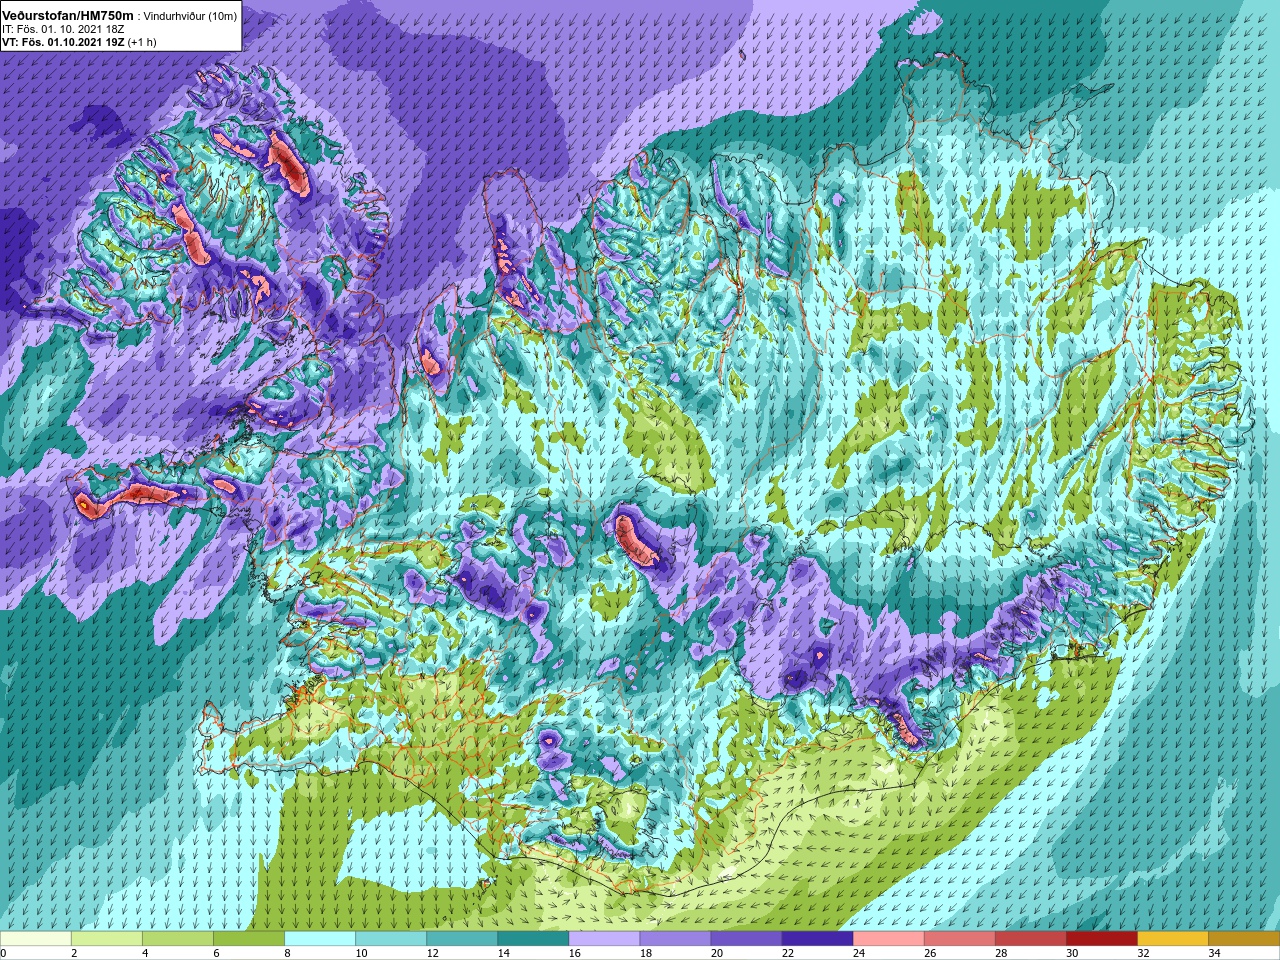Click the 14–16 dark teal legend swatch
Image resolution: width=1280 pixels, height=960 pixels.
click(533, 939)
